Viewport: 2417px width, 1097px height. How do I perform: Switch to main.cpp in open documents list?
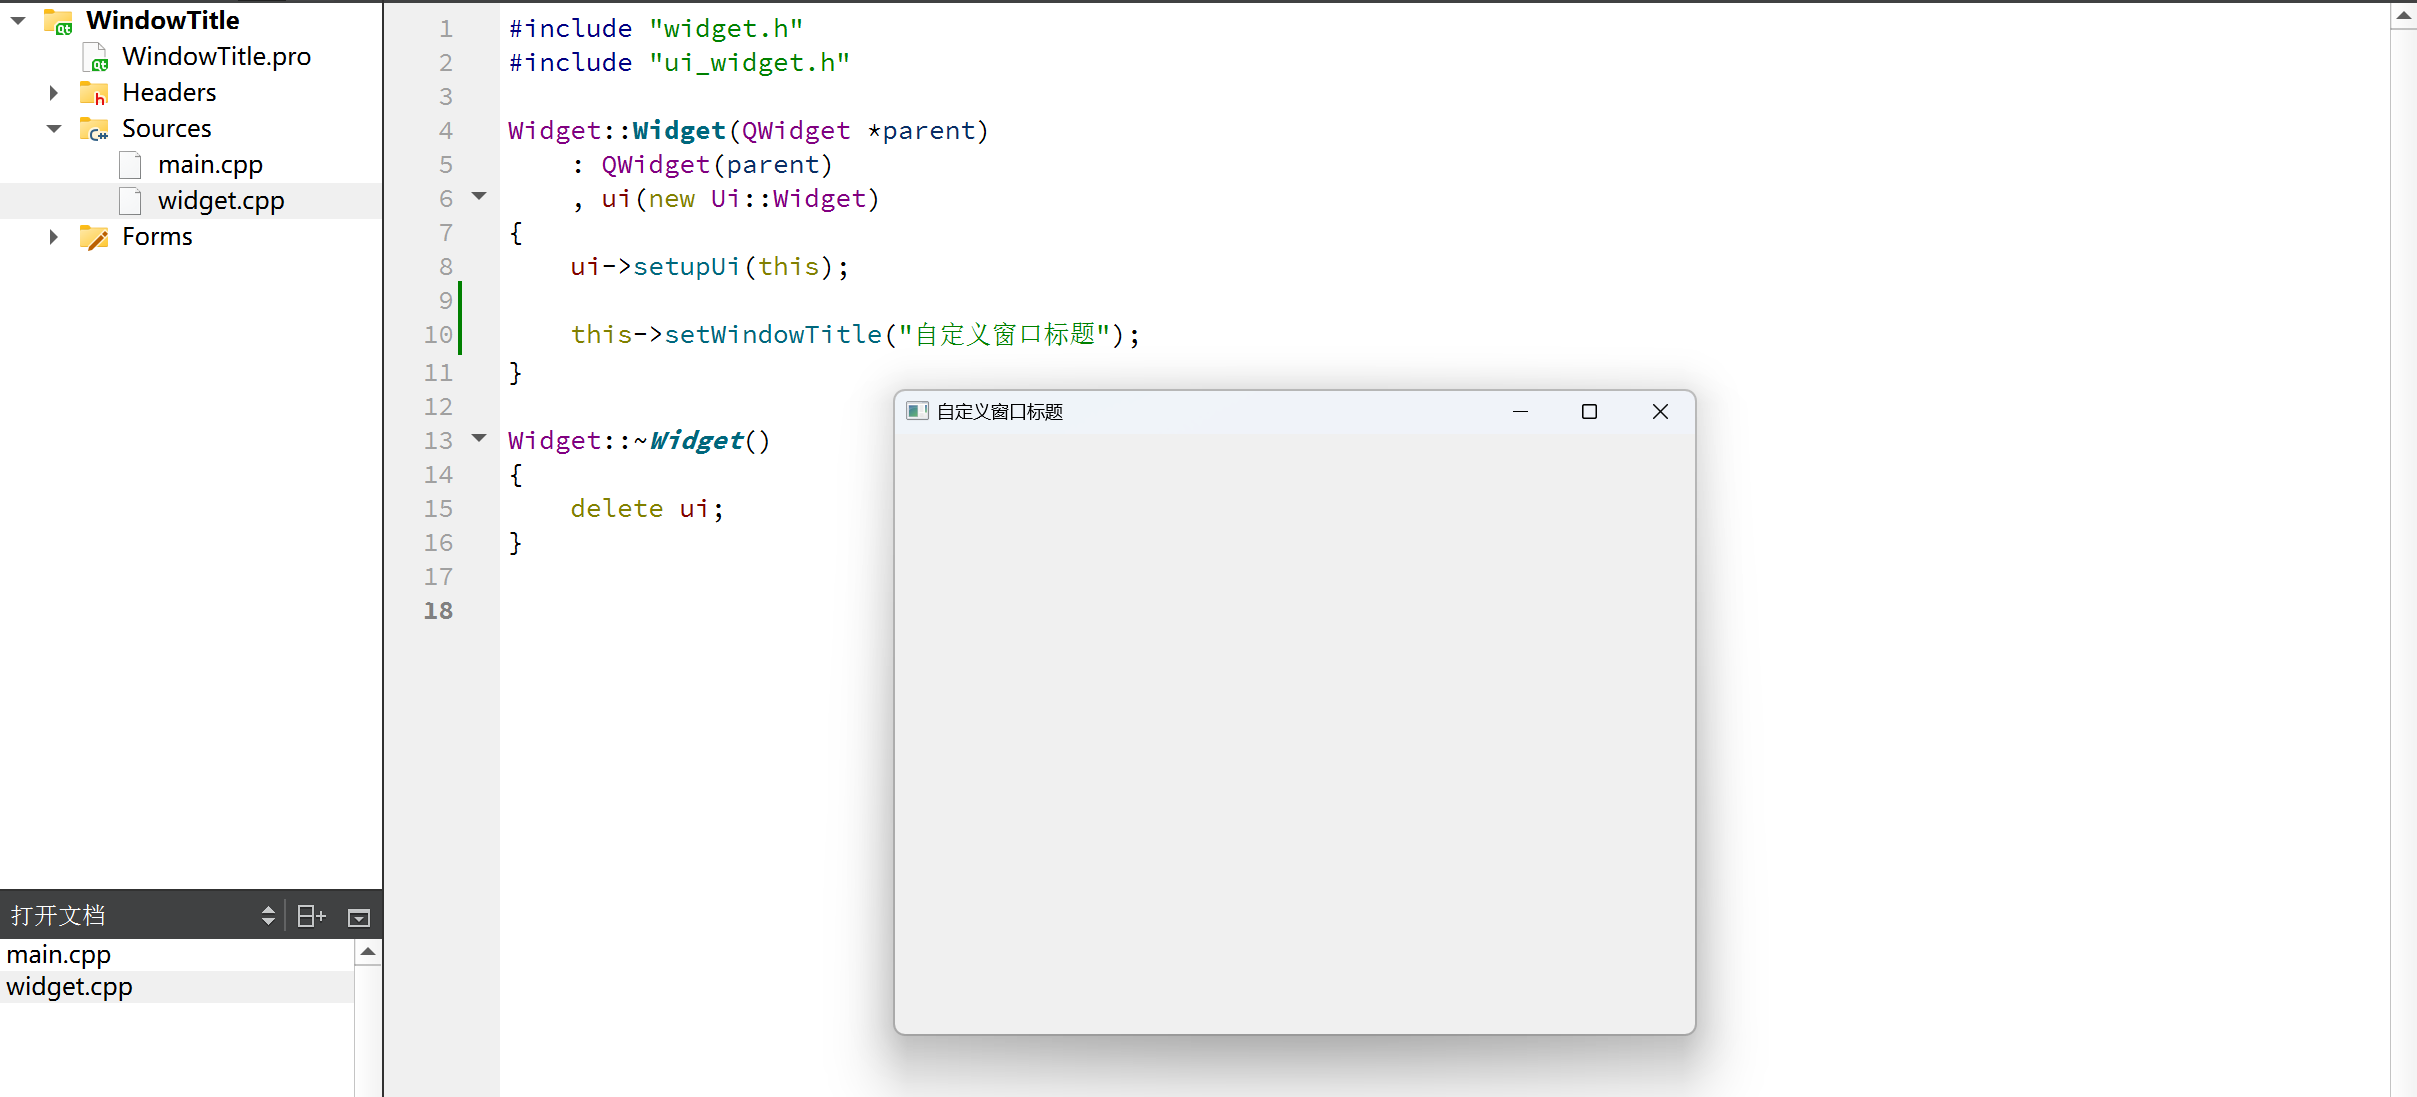59,955
